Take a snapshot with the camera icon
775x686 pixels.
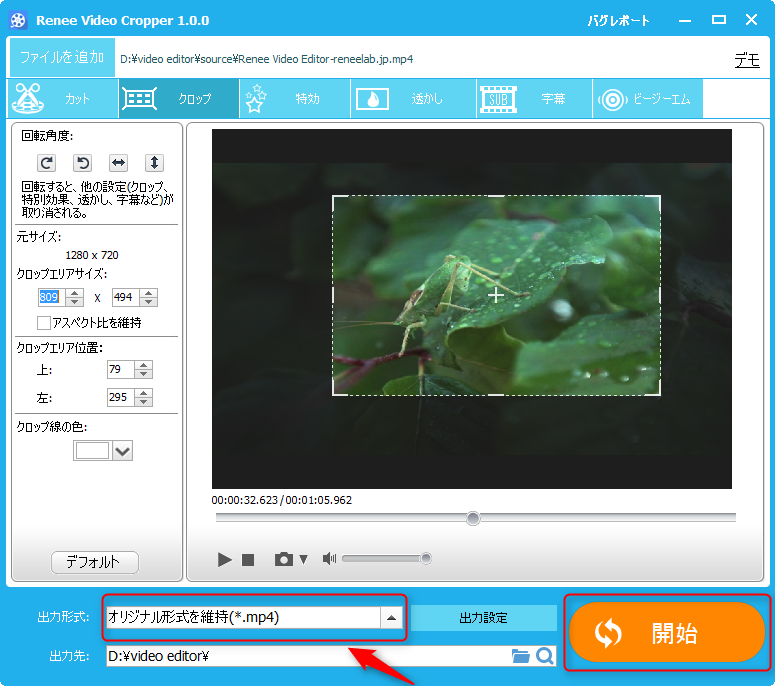[x=284, y=559]
